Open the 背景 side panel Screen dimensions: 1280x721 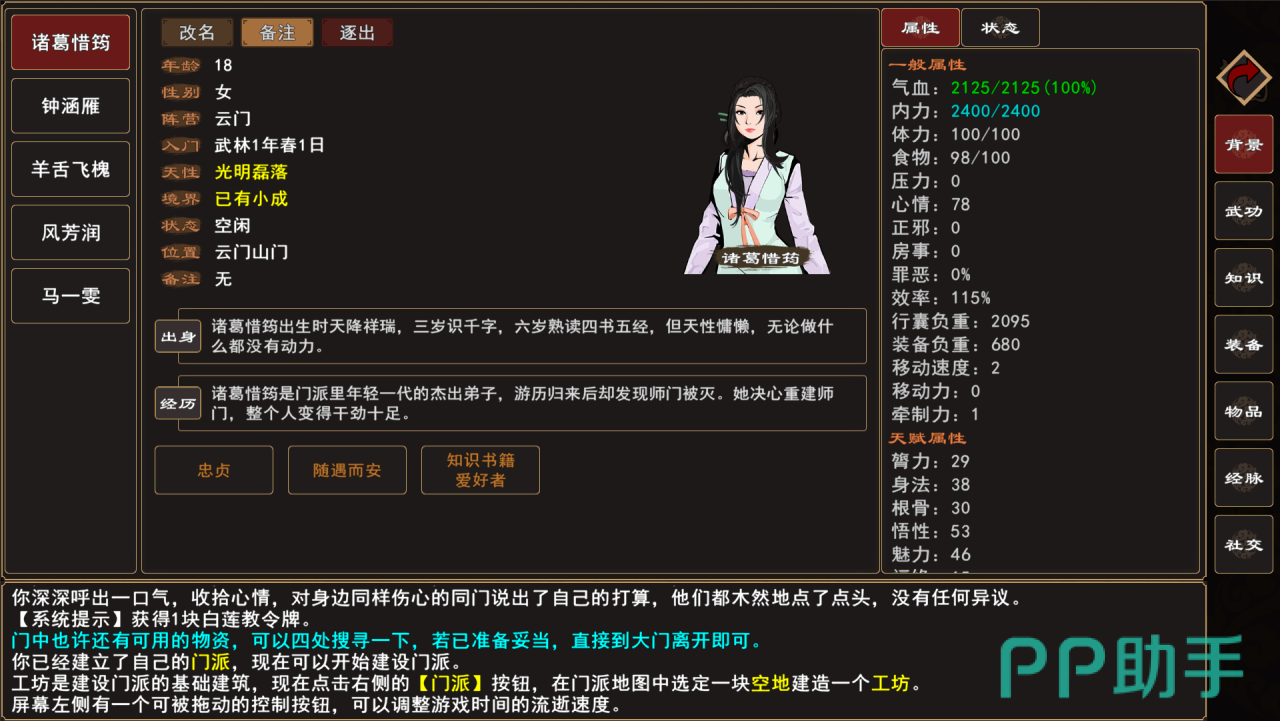1244,144
